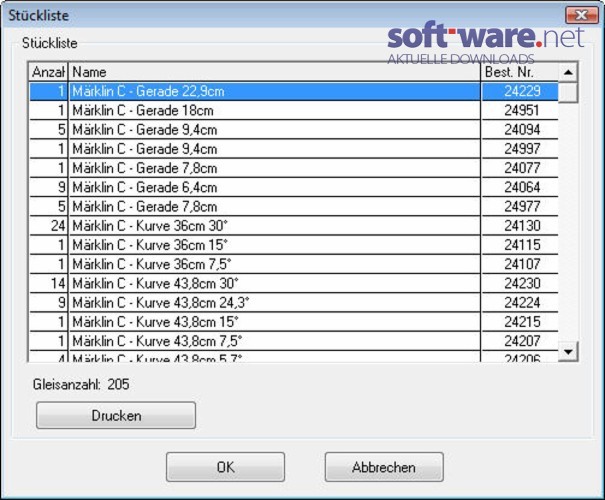Click order number cell 24064
This screenshot has width=605, height=500.
520,188
